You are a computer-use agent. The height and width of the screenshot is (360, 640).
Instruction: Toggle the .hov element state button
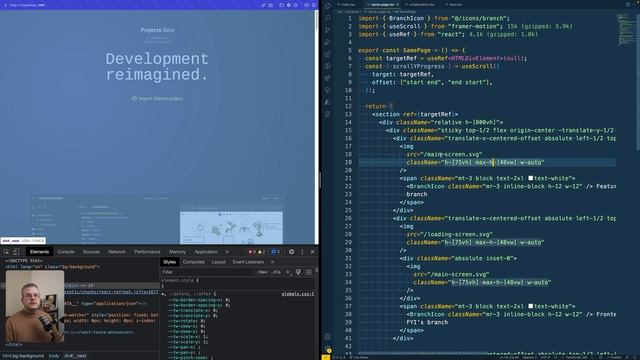pos(262,272)
